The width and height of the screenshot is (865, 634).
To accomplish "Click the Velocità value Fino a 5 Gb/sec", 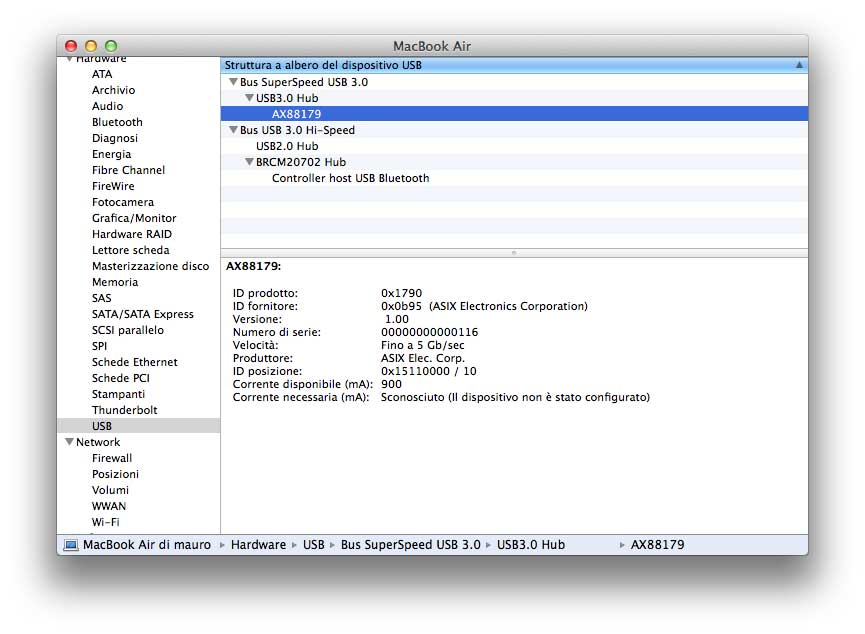I will 423,345.
